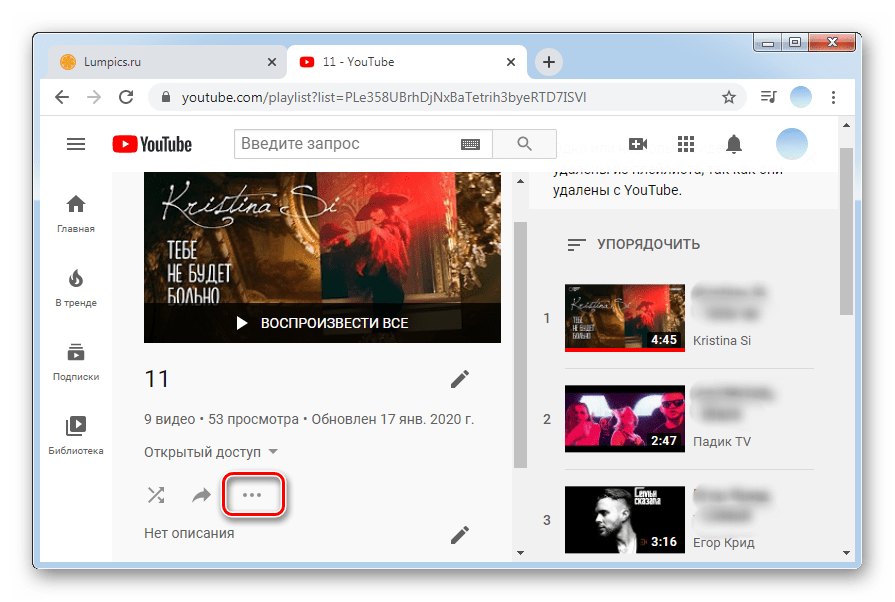This screenshot has width=895, height=602.
Task: Open the YouTube apps grid
Action: pyautogui.click(x=686, y=144)
